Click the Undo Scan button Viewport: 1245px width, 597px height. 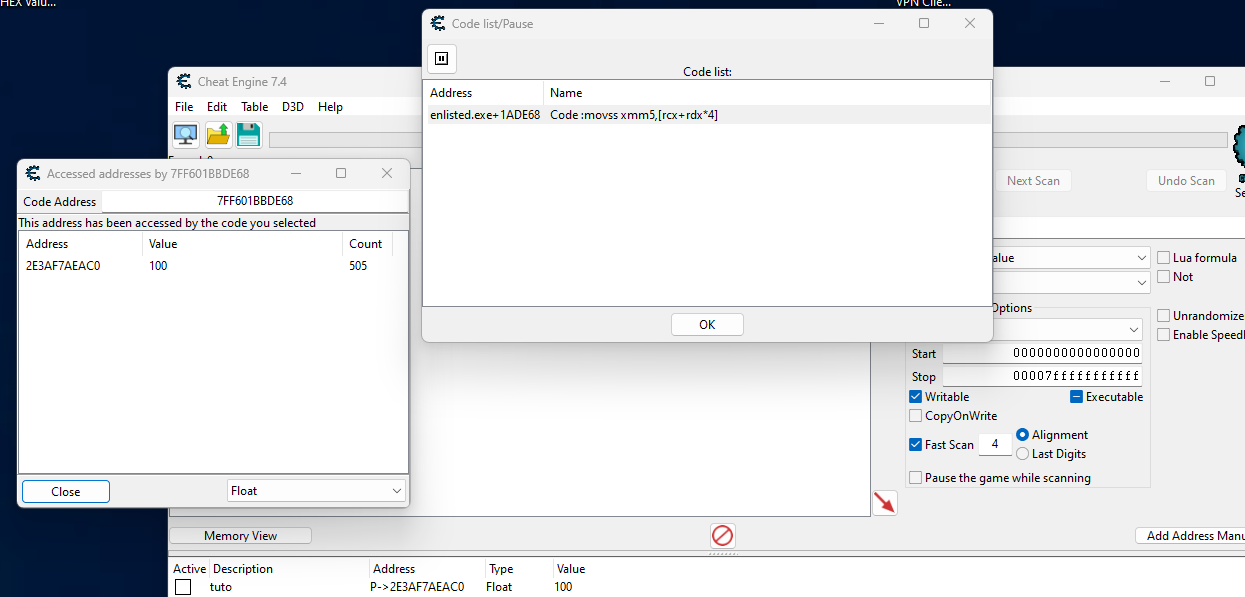(x=1186, y=181)
